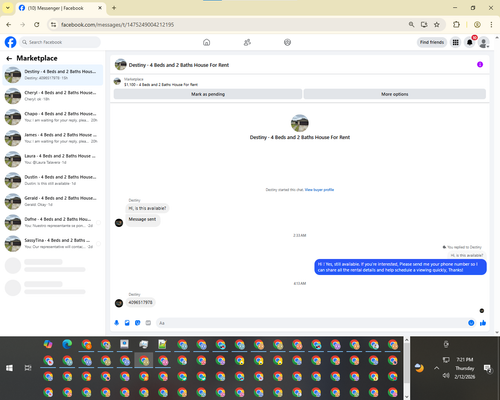Click the Find friends button

pos(432,42)
